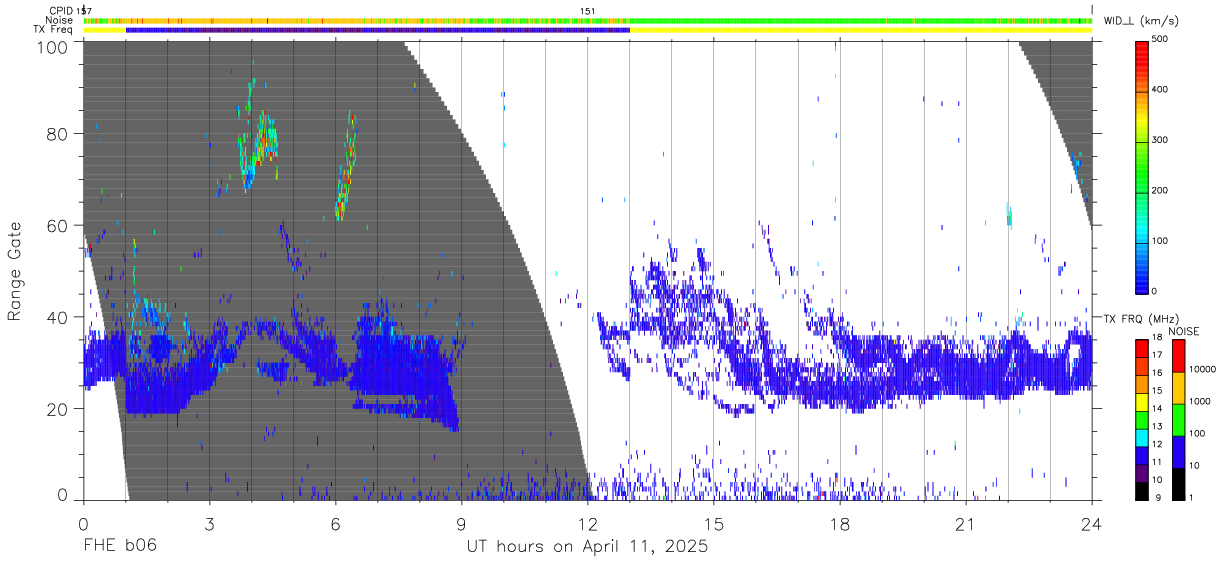
Task: Click the '15' tick on the TX frequency scale
Action: pos(1159,392)
